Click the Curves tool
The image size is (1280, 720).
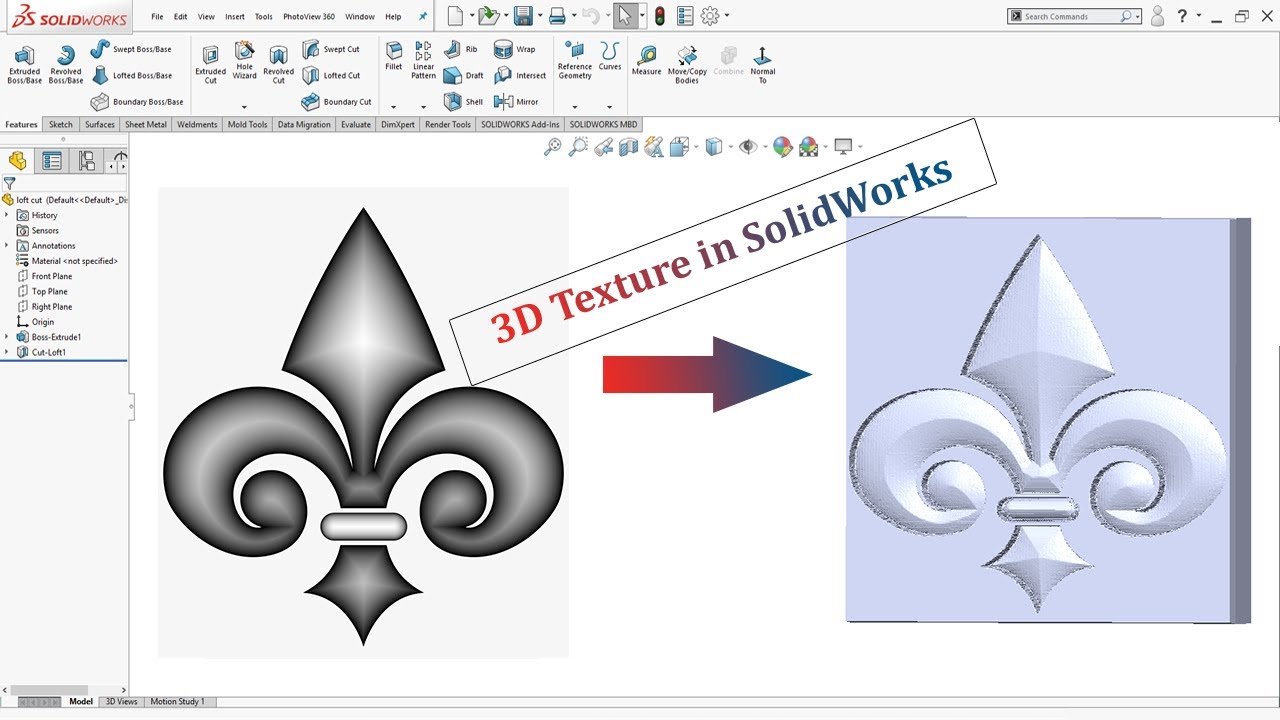(x=610, y=57)
